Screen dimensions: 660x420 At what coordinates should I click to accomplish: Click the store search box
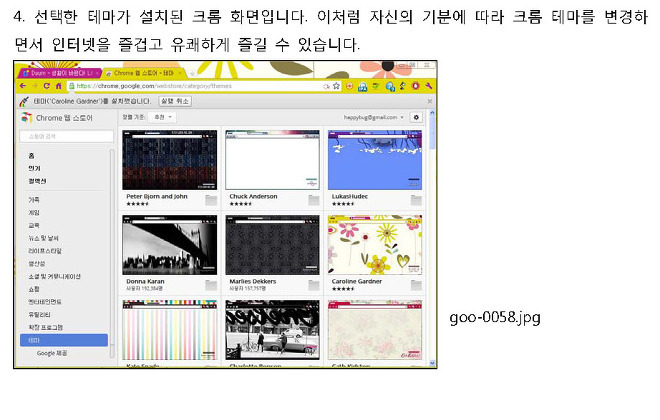pos(67,136)
